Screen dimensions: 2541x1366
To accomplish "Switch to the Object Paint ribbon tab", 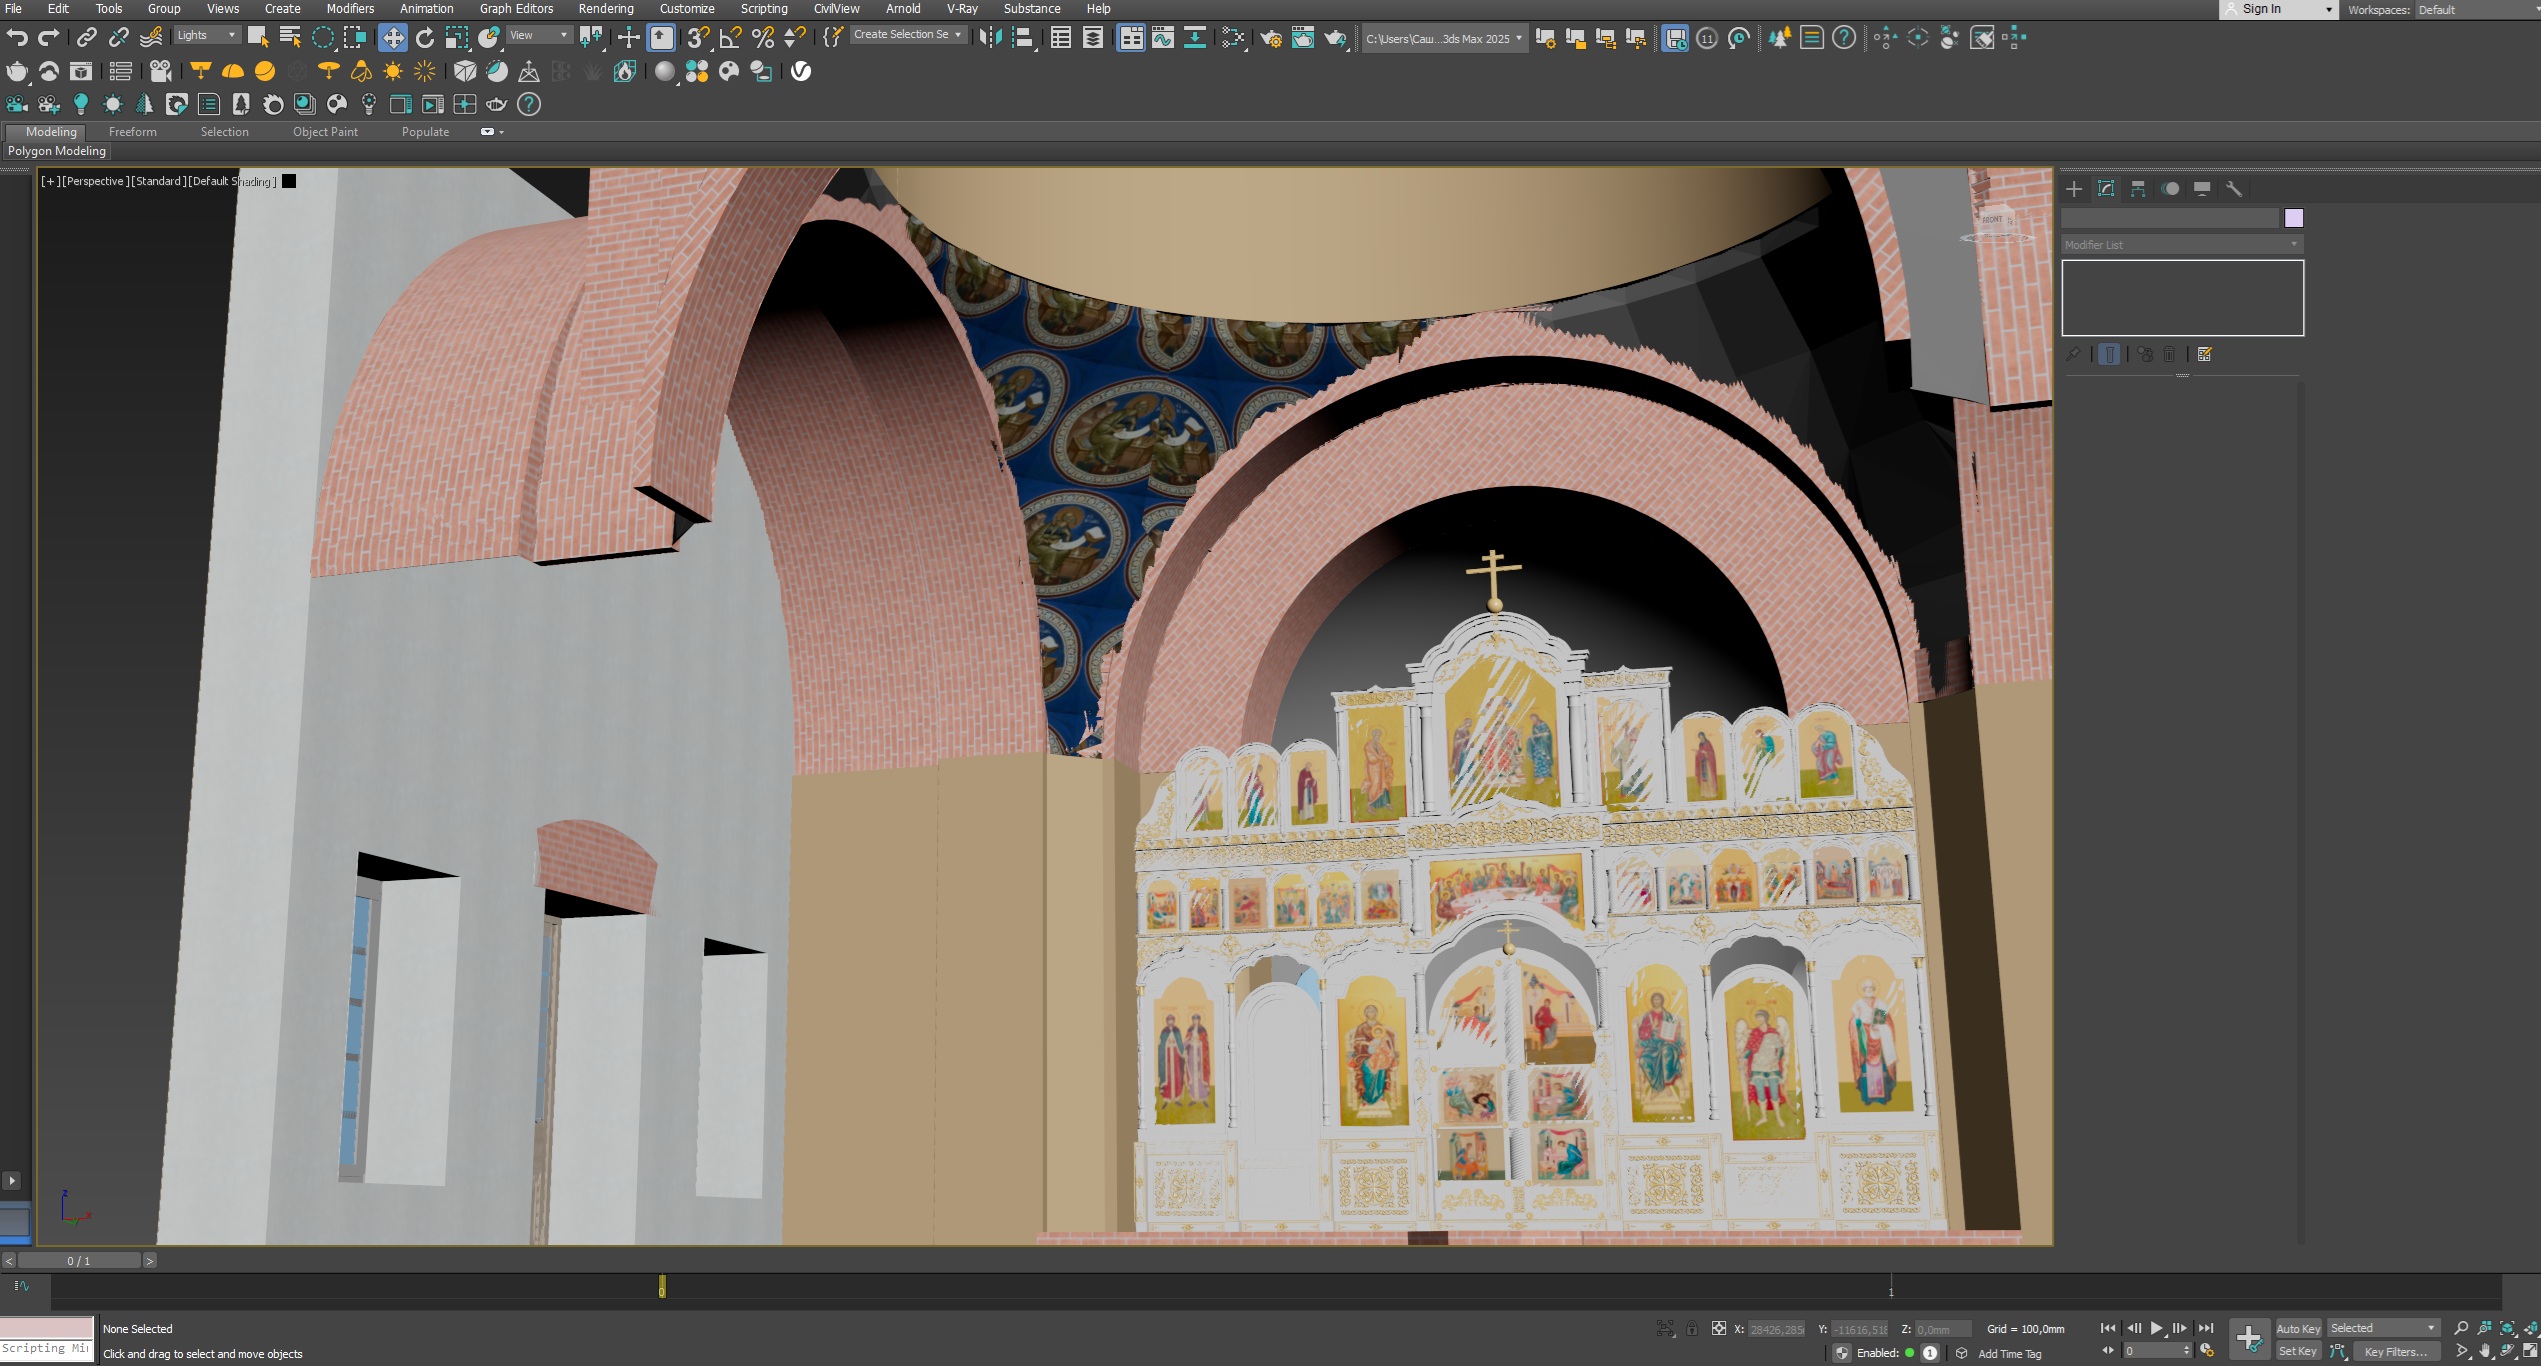I will tap(325, 132).
